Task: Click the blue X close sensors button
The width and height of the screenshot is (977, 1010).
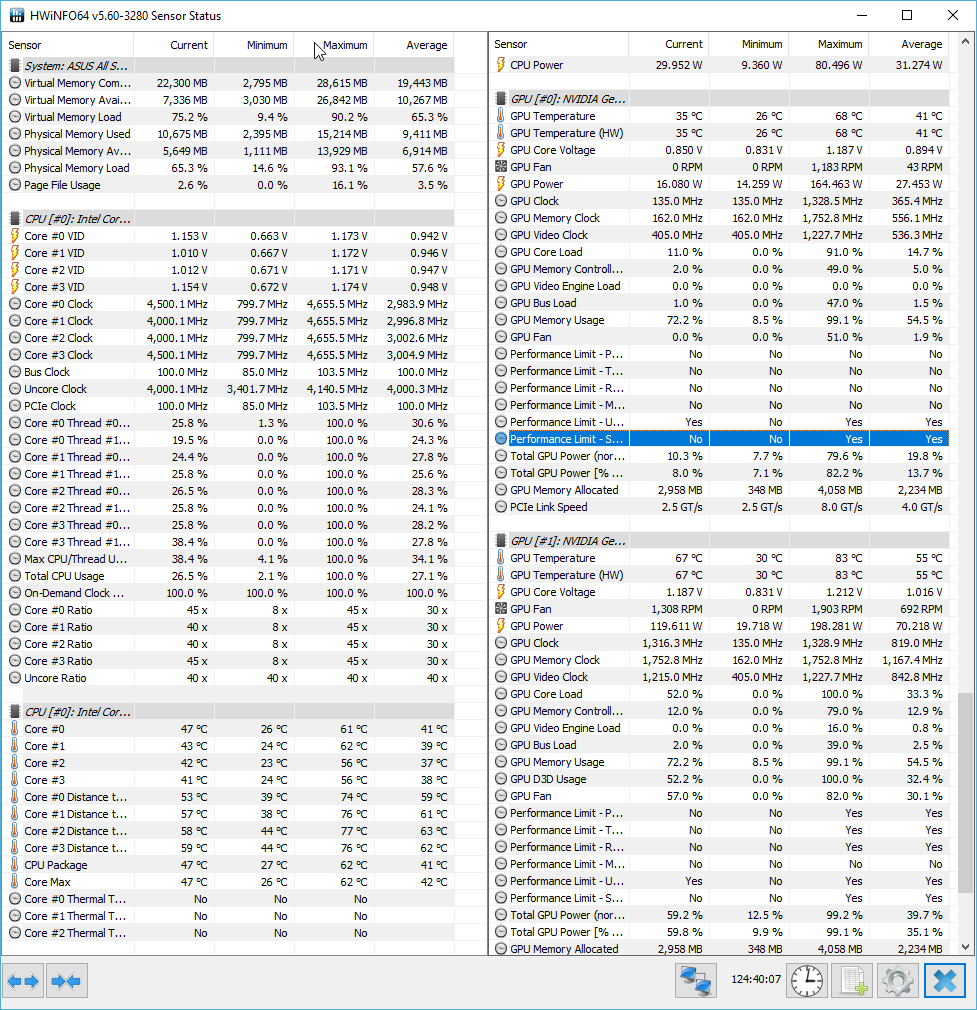Action: pyautogui.click(x=944, y=981)
